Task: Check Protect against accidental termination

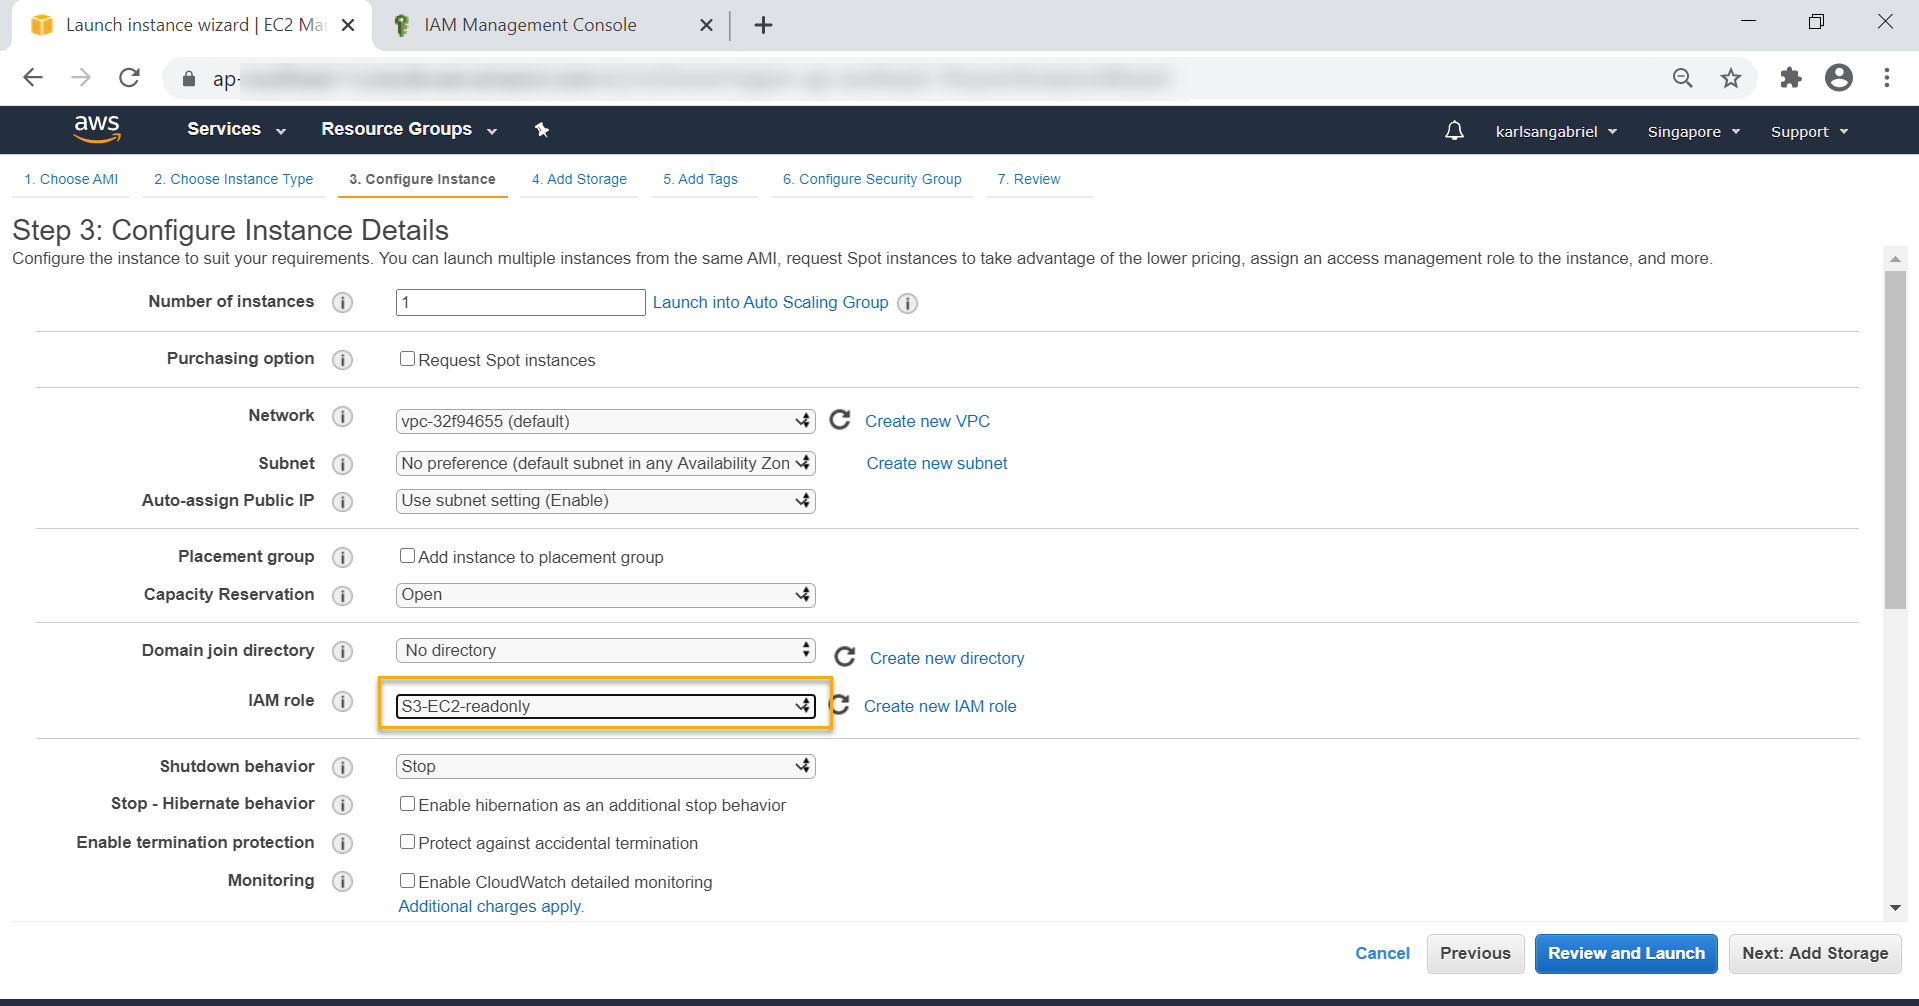Action: [x=407, y=842]
